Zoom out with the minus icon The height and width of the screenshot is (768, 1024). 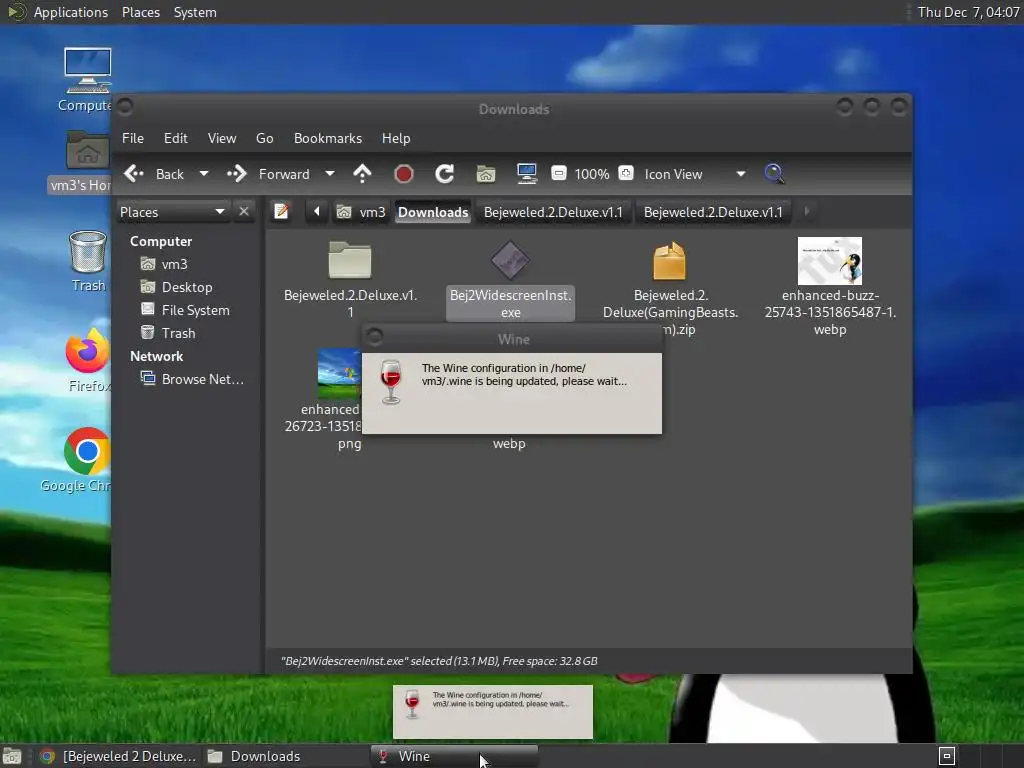(x=558, y=173)
